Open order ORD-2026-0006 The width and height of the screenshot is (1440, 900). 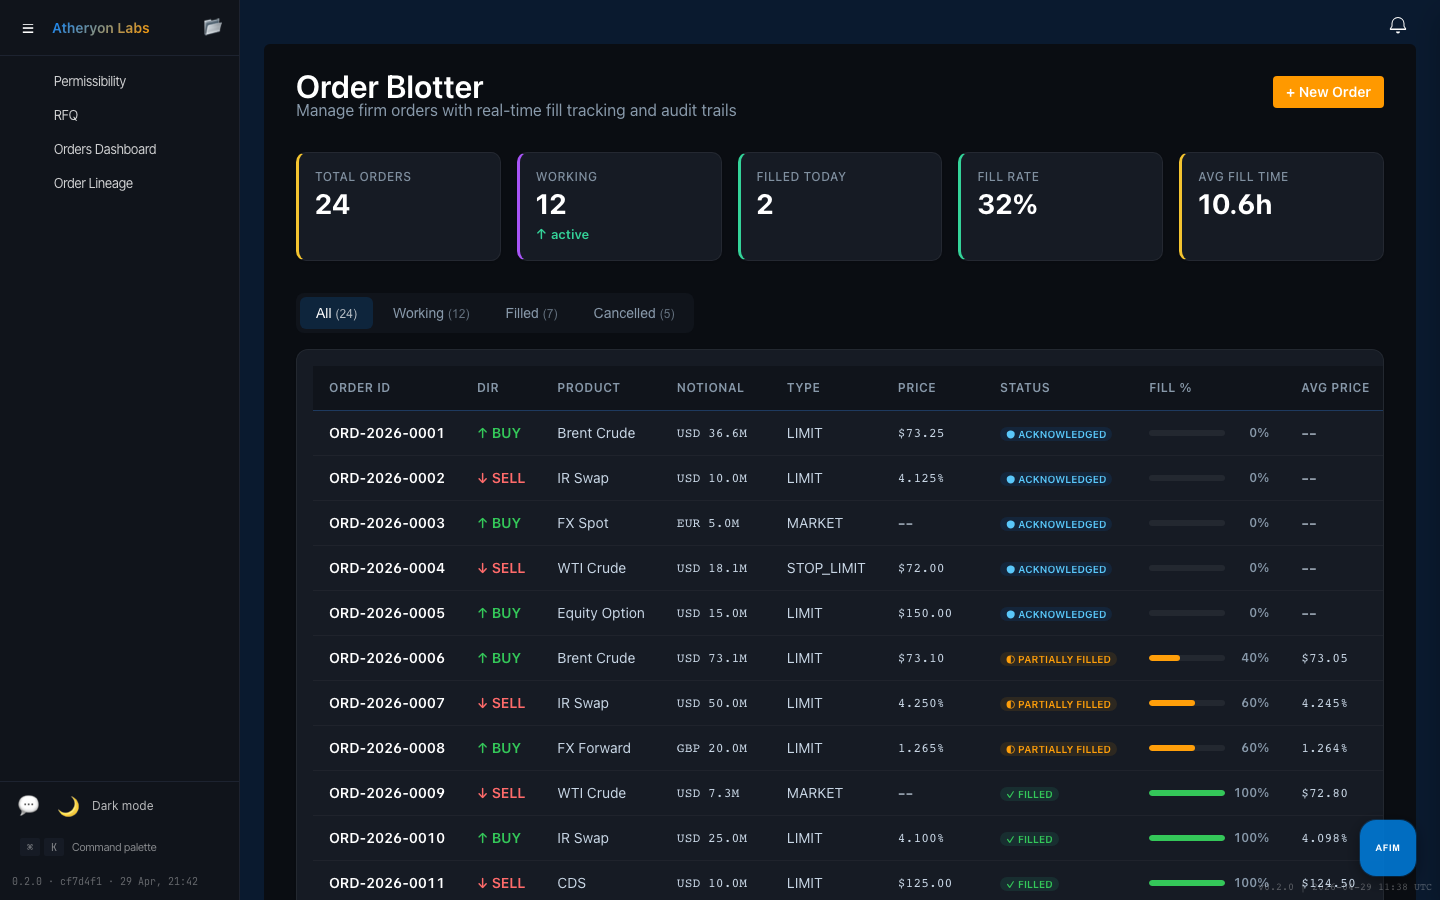387,658
